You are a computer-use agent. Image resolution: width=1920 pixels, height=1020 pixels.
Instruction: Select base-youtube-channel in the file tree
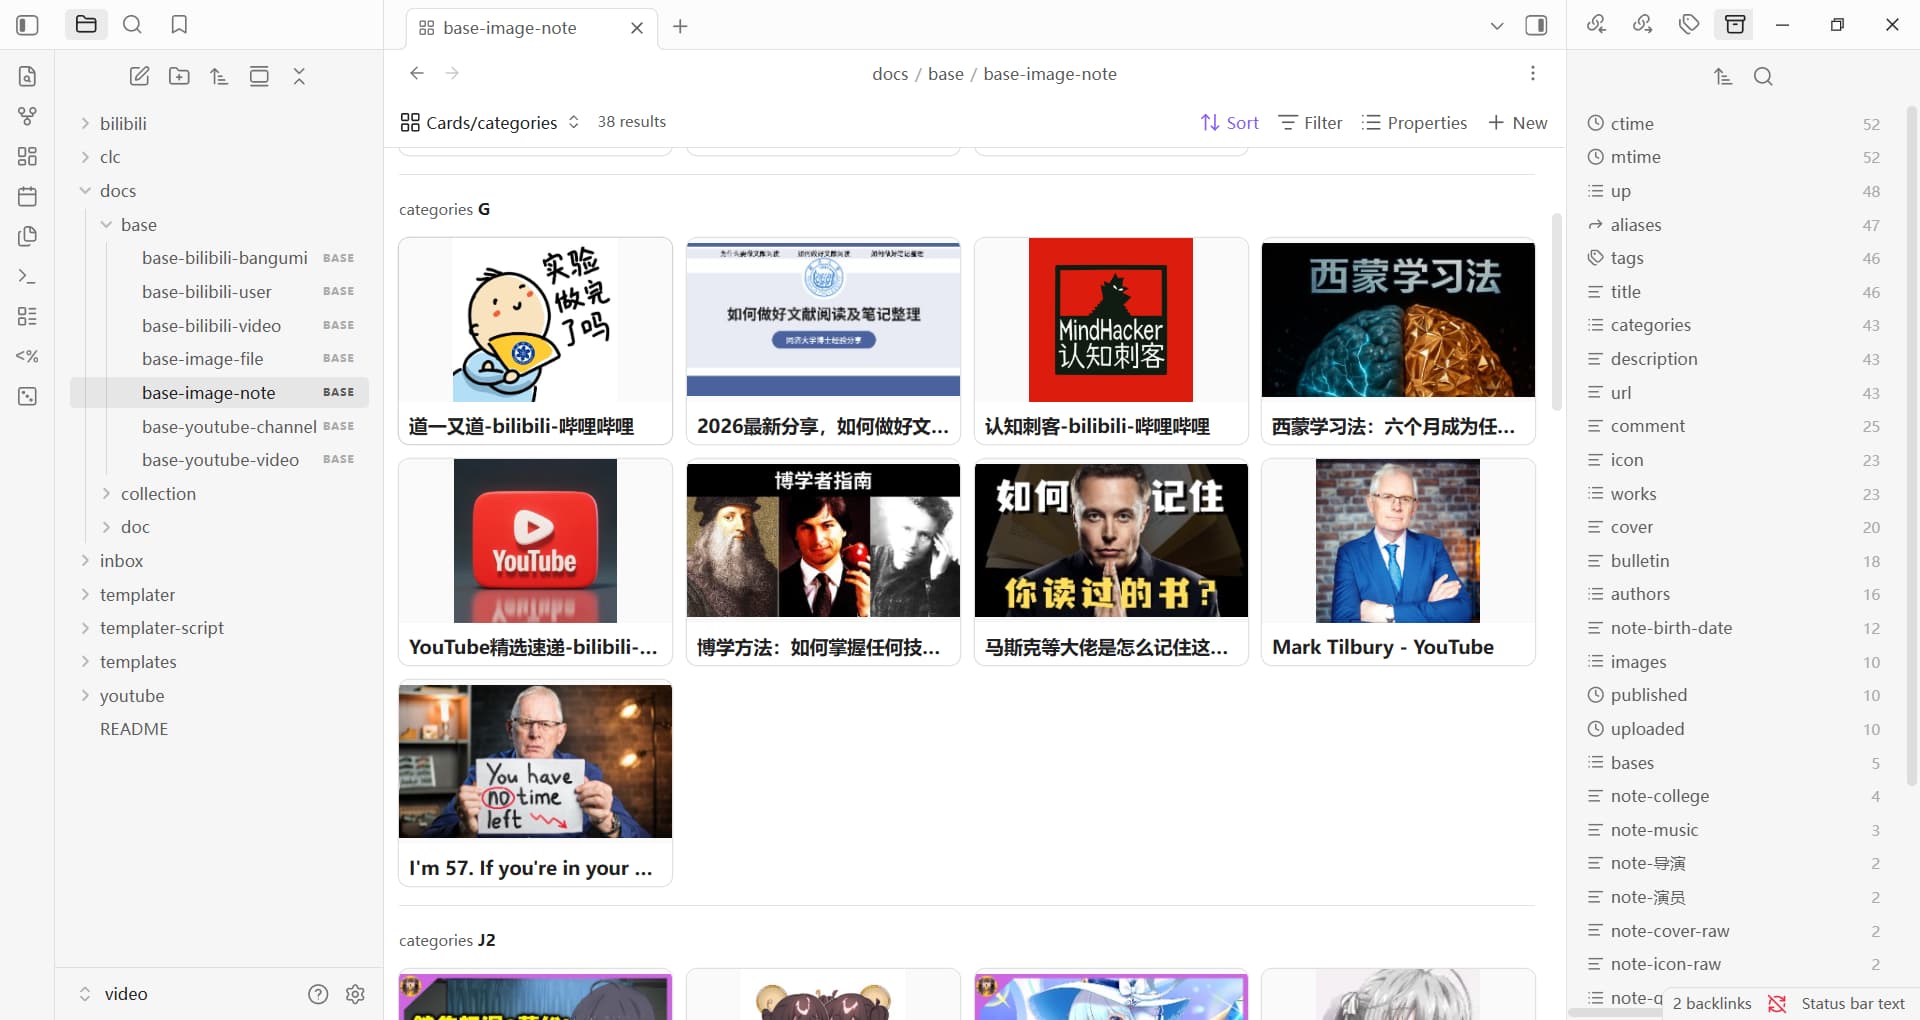click(x=229, y=427)
